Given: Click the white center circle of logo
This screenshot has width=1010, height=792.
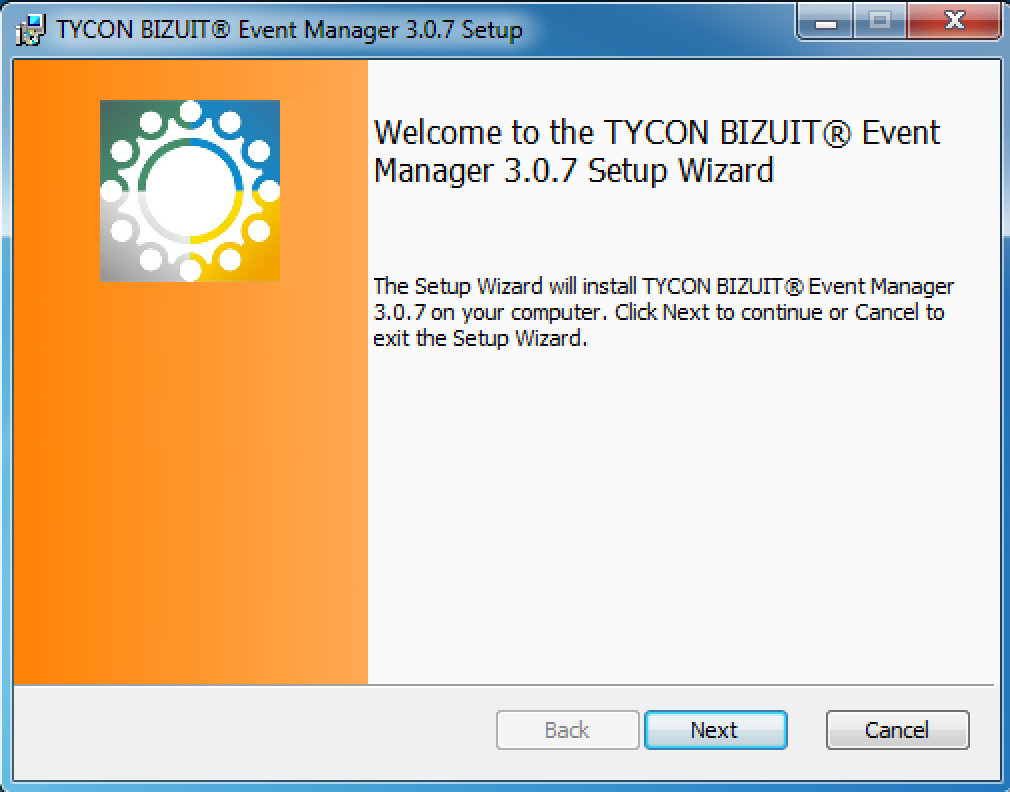Looking at the screenshot, I should (x=190, y=191).
